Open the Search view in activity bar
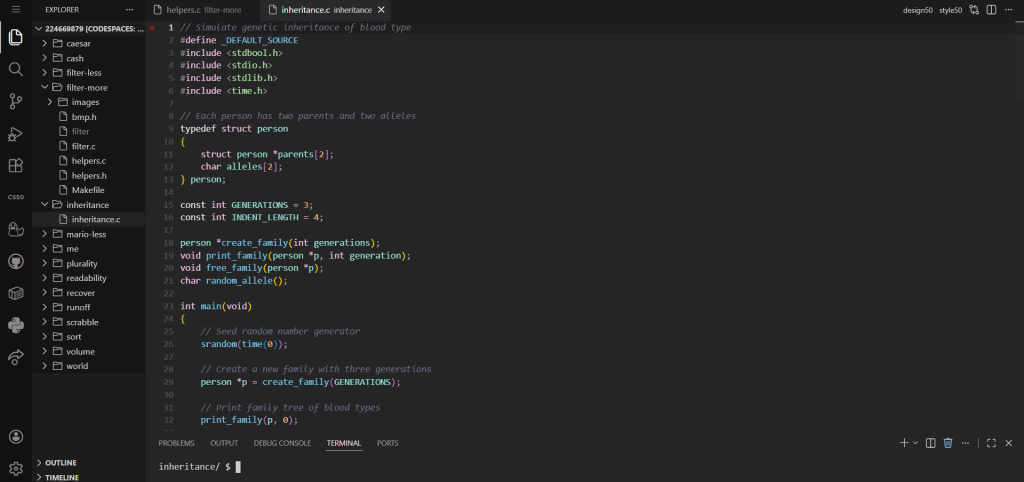The height and width of the screenshot is (482, 1024). [15, 69]
